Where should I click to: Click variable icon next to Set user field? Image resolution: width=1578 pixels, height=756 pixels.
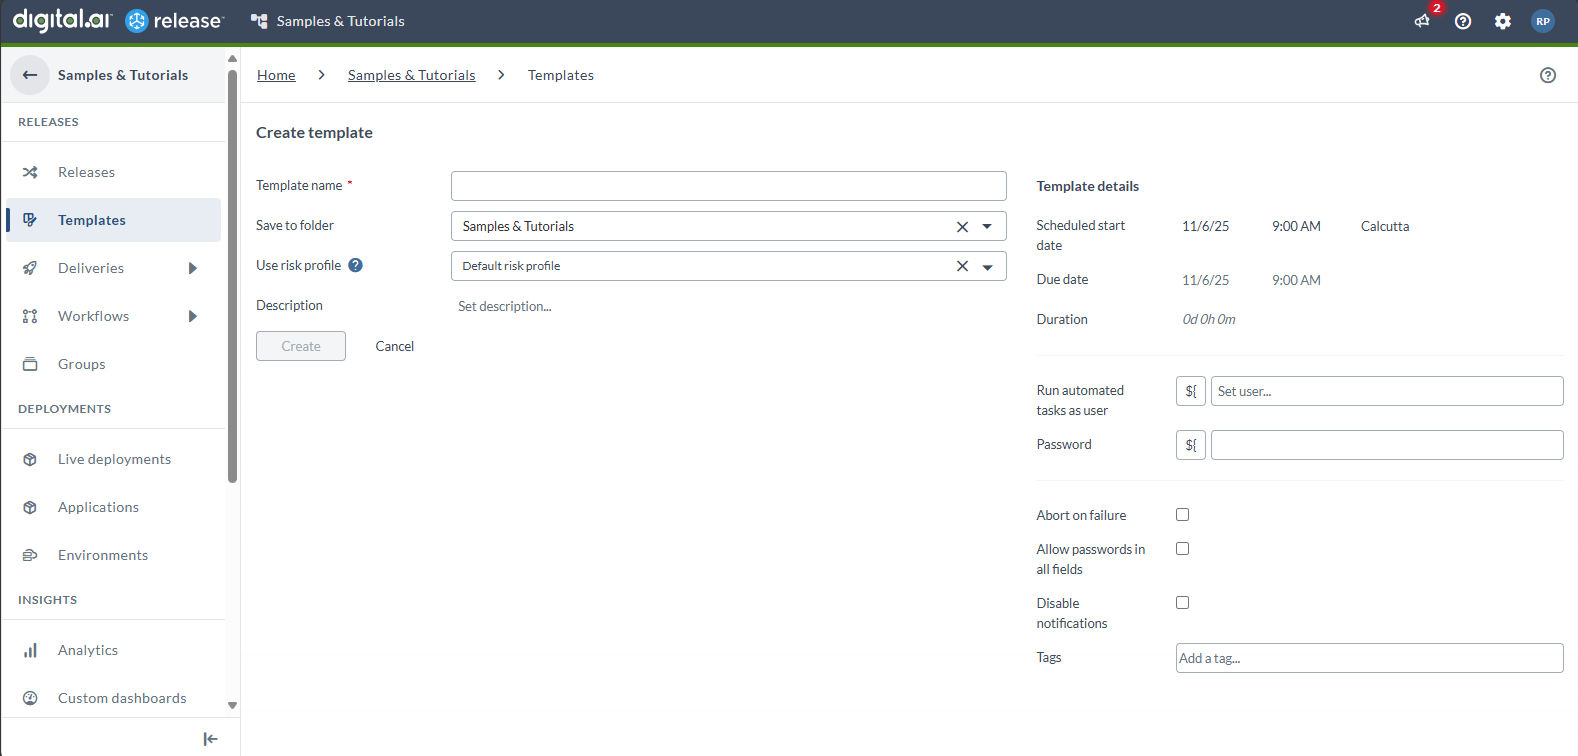point(1190,391)
